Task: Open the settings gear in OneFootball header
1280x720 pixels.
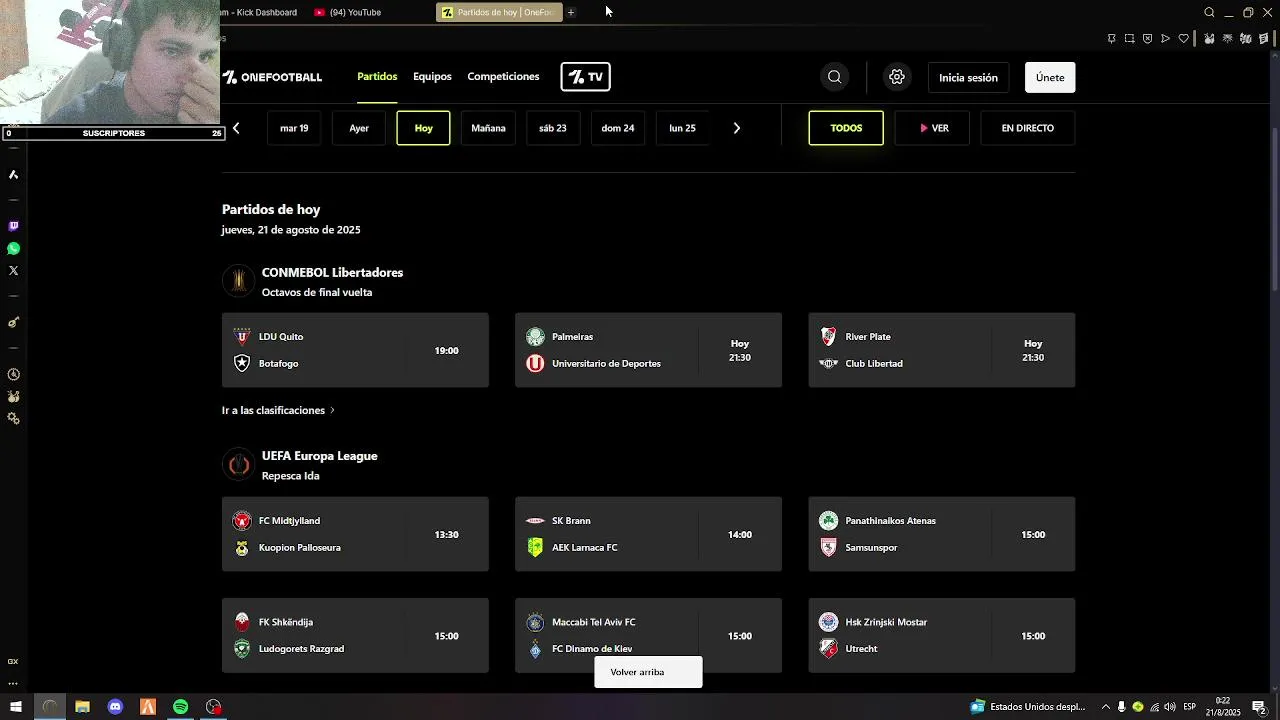Action: (x=897, y=77)
